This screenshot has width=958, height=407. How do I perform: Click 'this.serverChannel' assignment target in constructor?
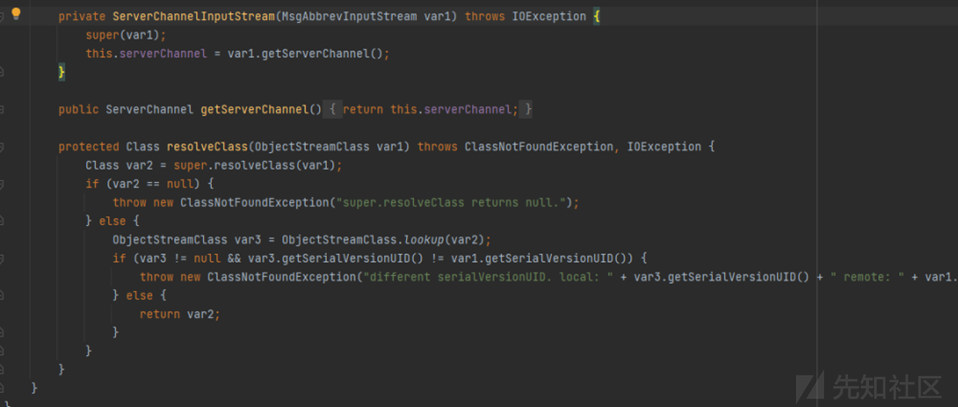point(146,54)
